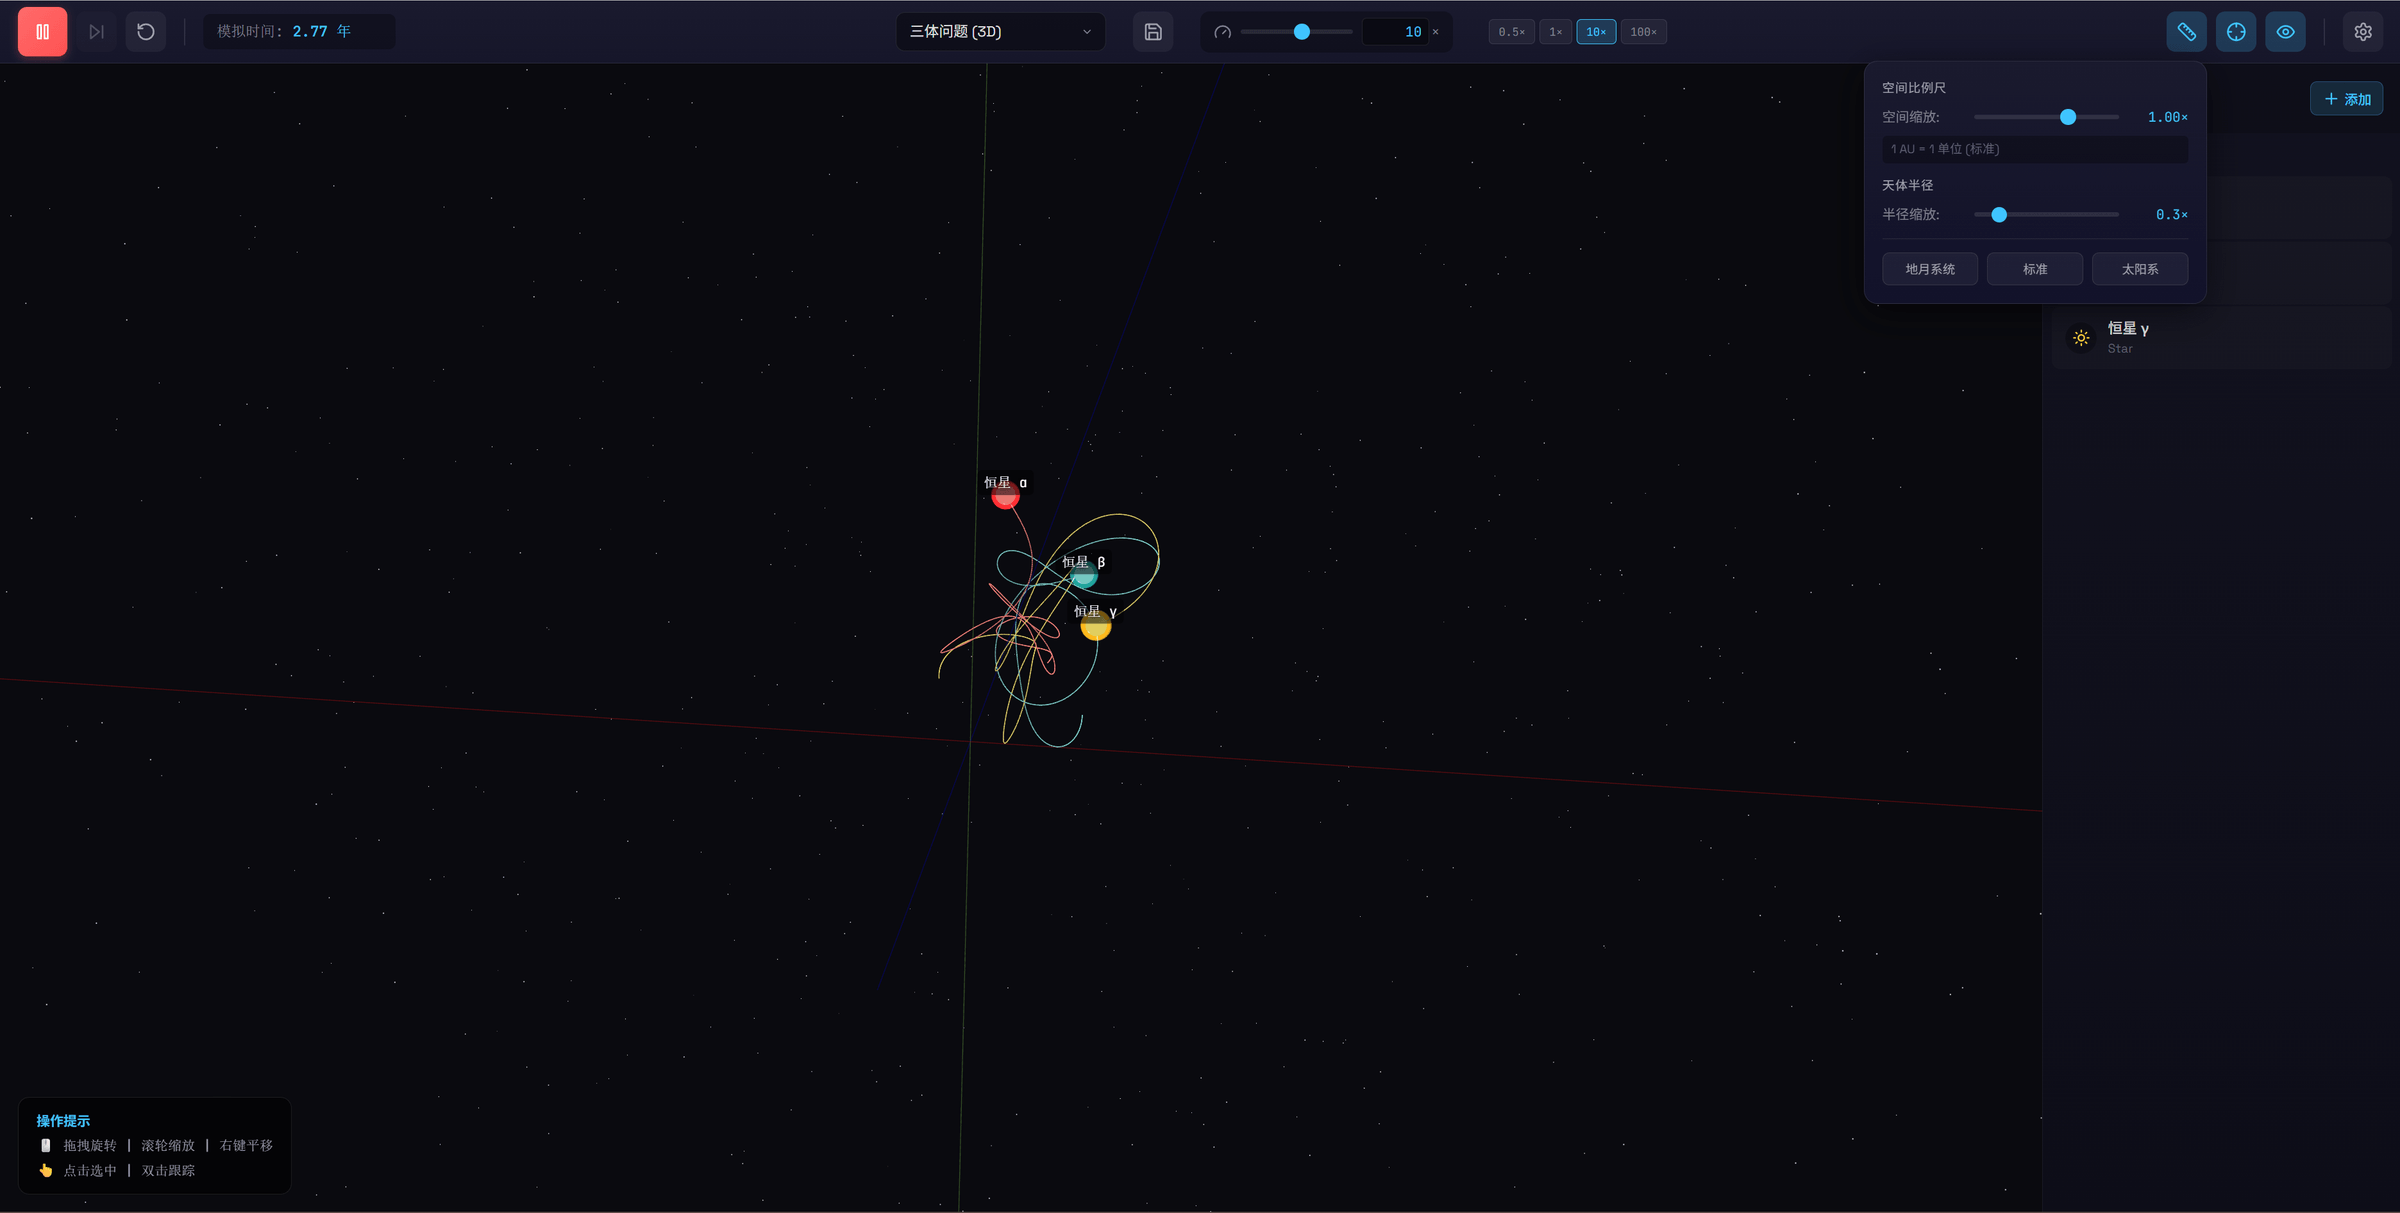Click the 1.00× space scale value
Screen dimensions: 2400x1213
pos(2167,117)
